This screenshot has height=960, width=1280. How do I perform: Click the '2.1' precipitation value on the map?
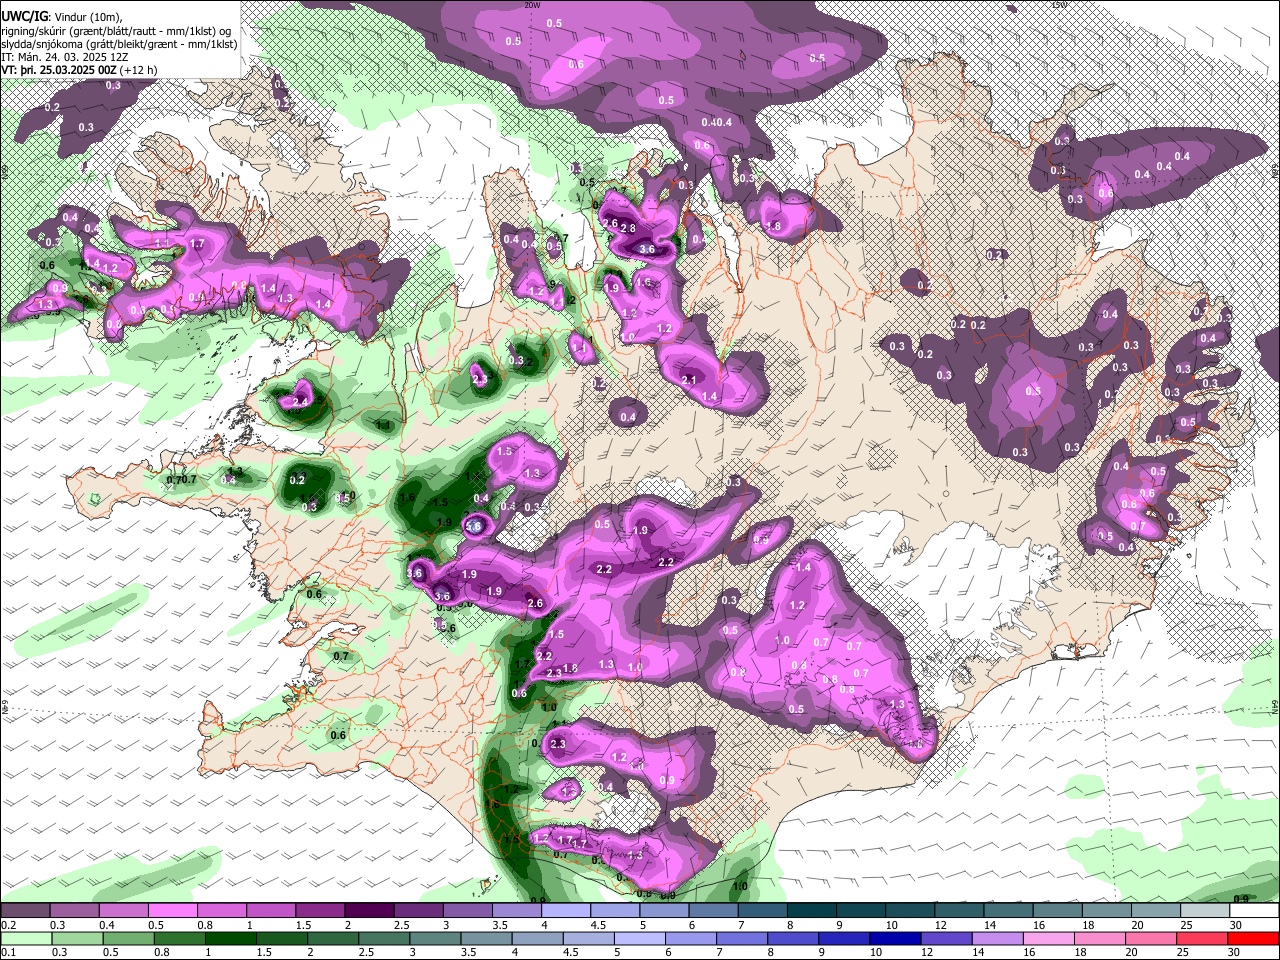(688, 381)
